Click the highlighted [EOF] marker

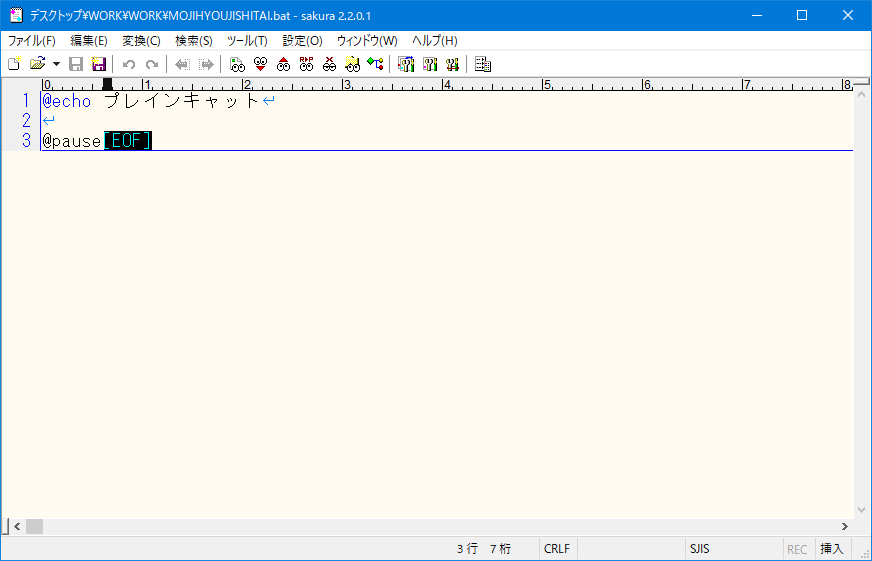pyautogui.click(x=128, y=141)
